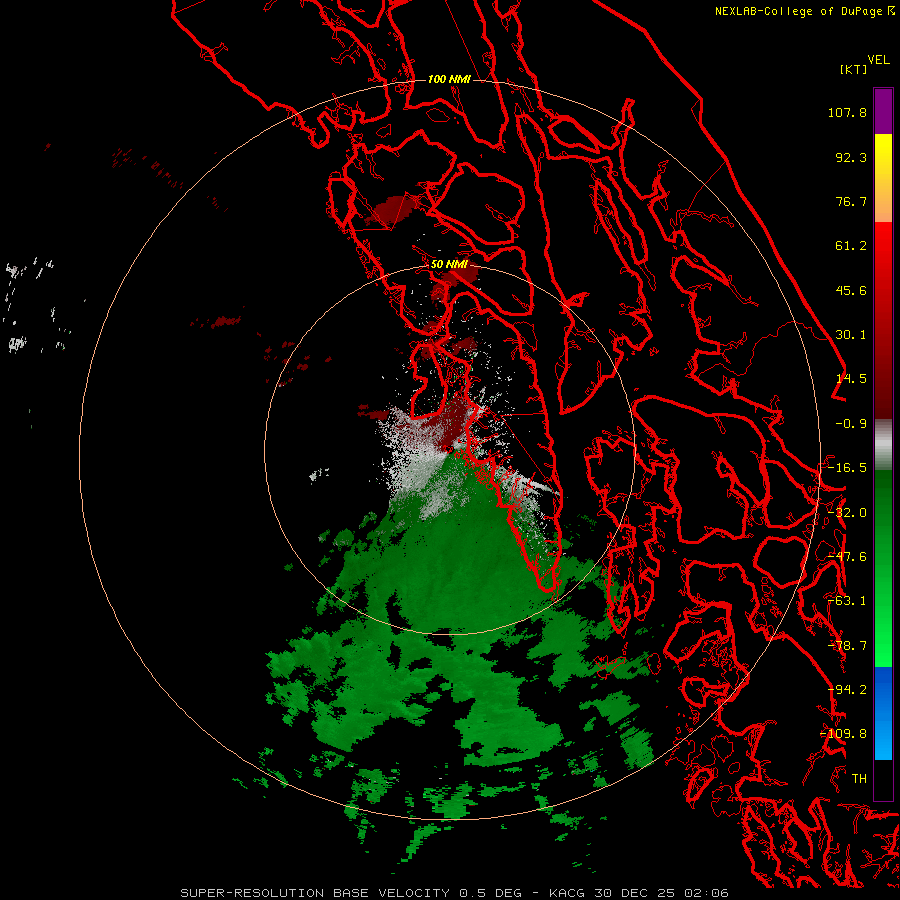The height and width of the screenshot is (900, 900).
Task: Select the 14.5 legend value
Action: pyautogui.click(x=851, y=379)
